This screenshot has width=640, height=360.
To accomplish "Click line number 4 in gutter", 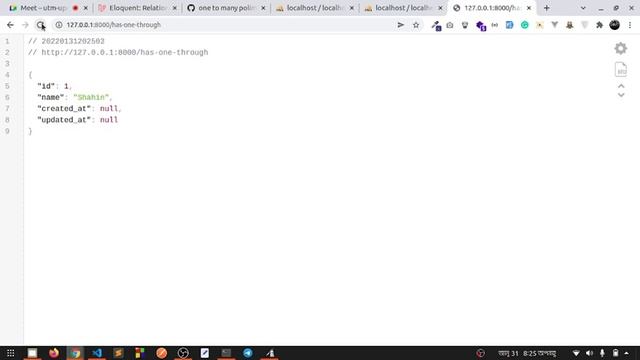I will click(x=7, y=75).
